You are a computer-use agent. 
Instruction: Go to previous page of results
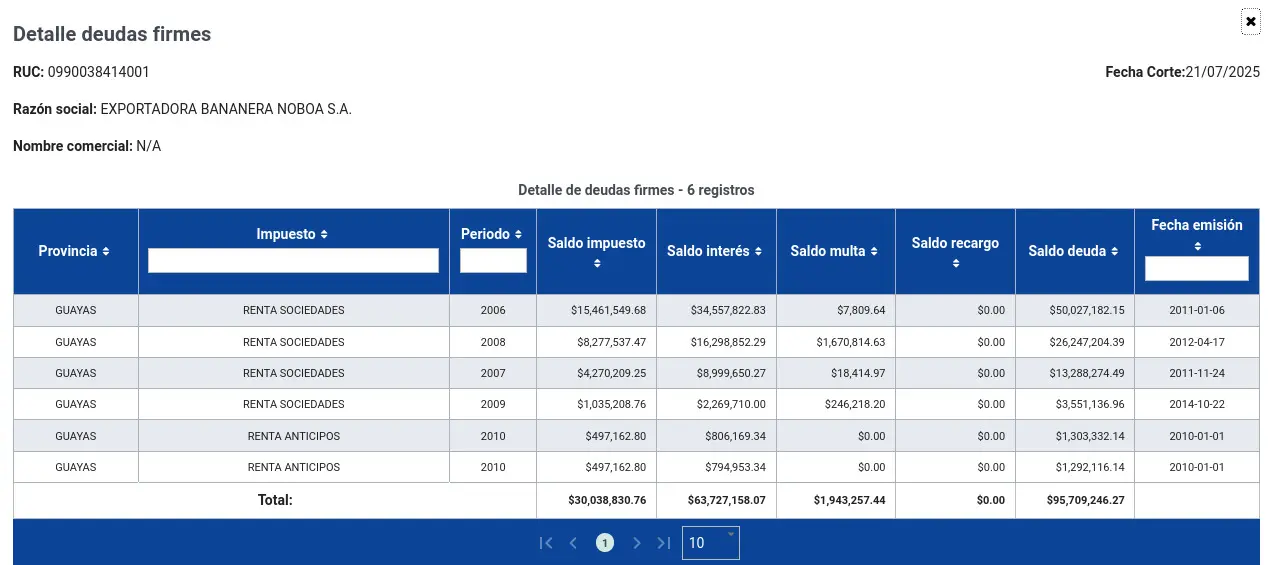(x=573, y=543)
